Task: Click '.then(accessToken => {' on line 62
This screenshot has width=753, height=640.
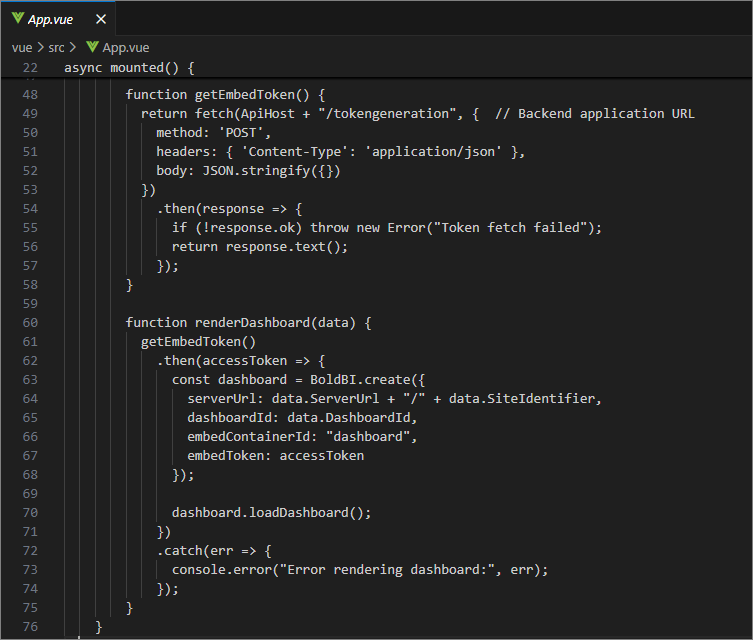Action: click(x=241, y=361)
